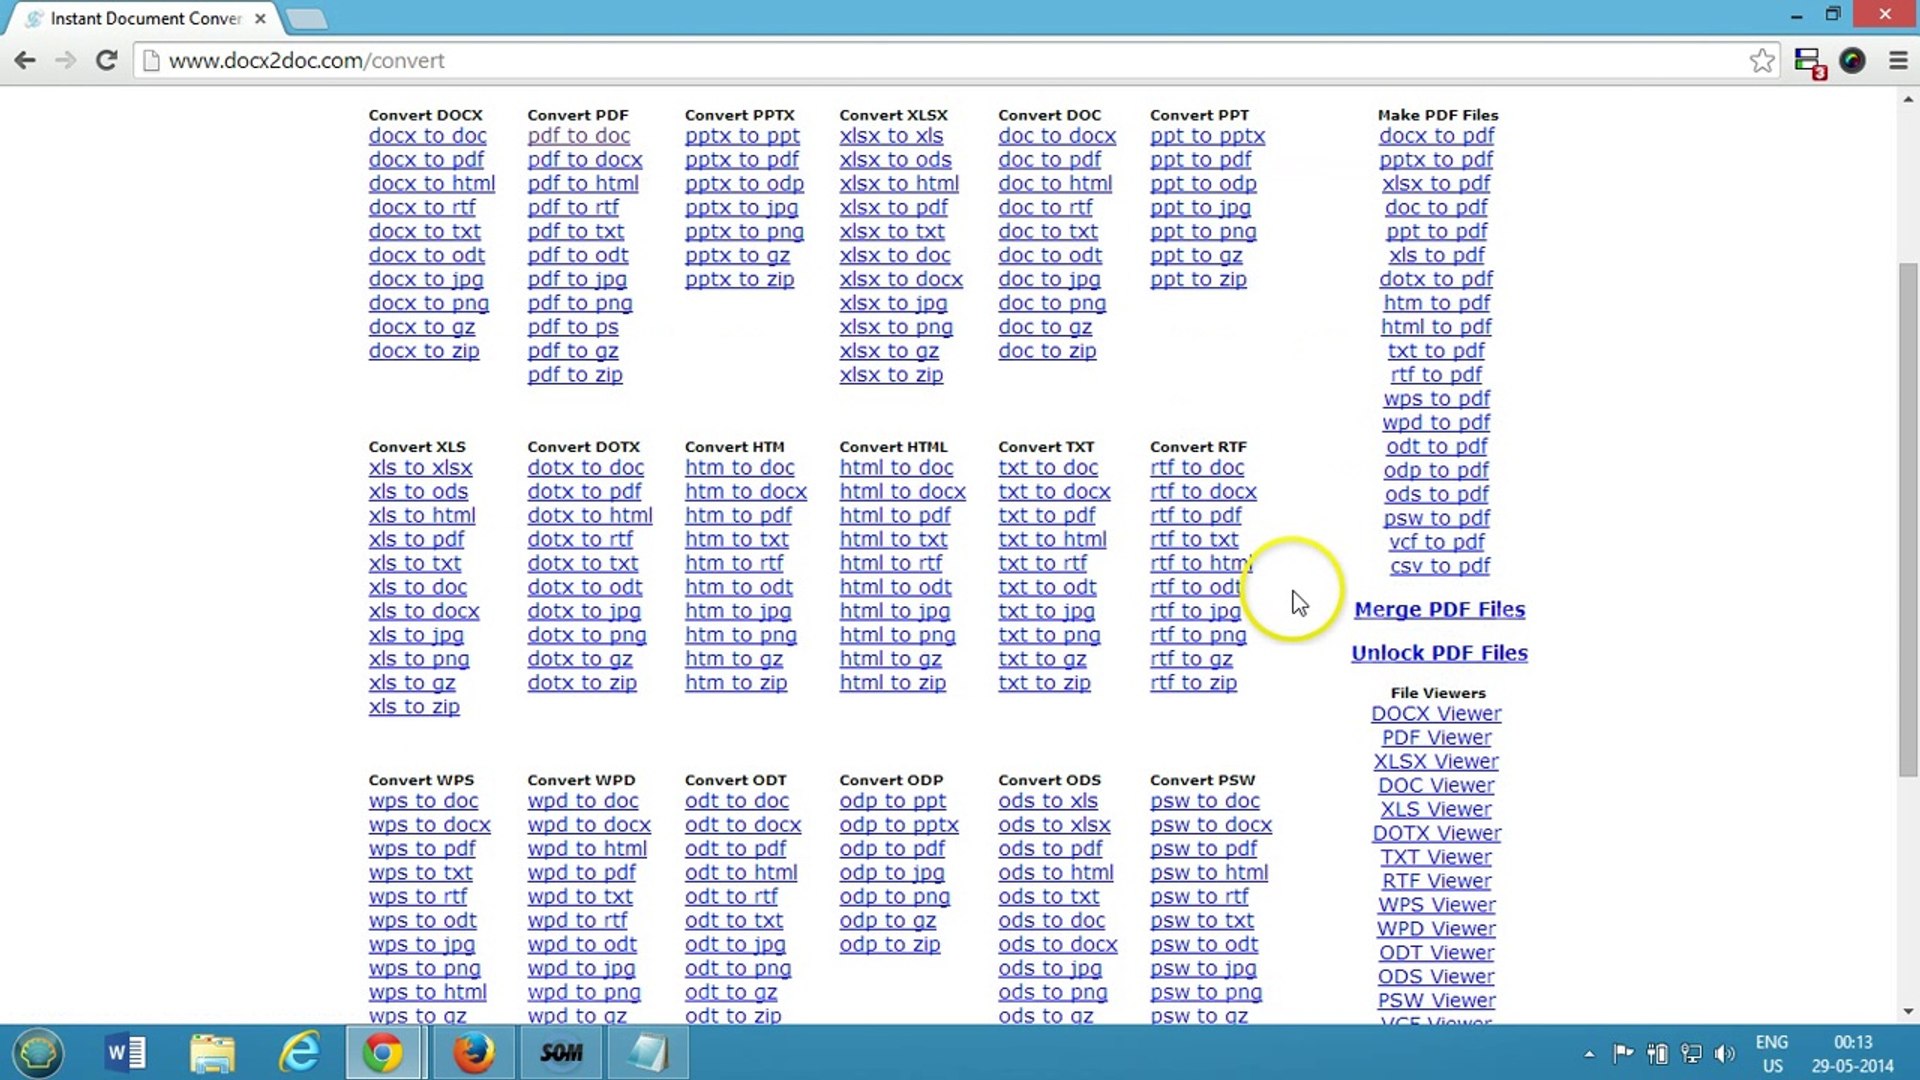This screenshot has height=1080, width=1920.
Task: Open Chrome hamburger menu
Action: (x=1898, y=60)
